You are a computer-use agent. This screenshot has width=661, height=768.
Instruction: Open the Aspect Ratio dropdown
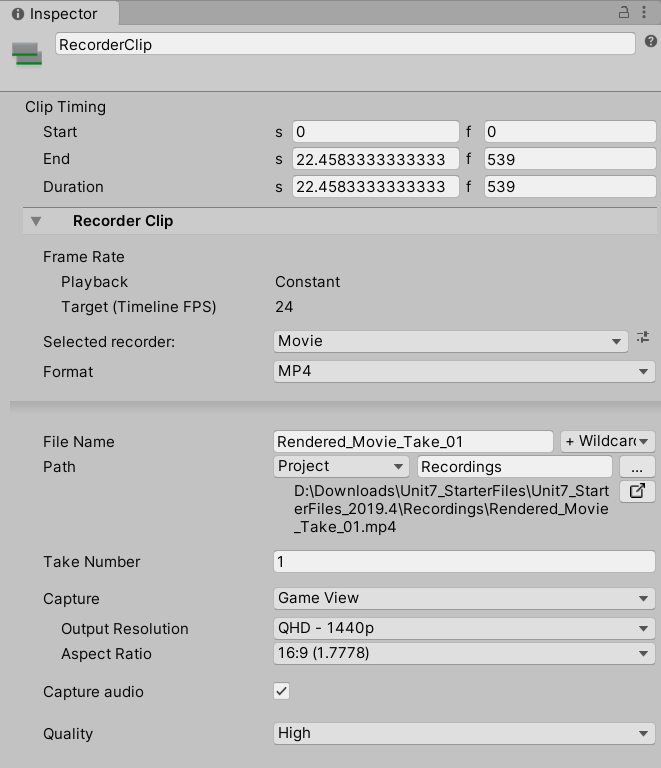(x=464, y=654)
